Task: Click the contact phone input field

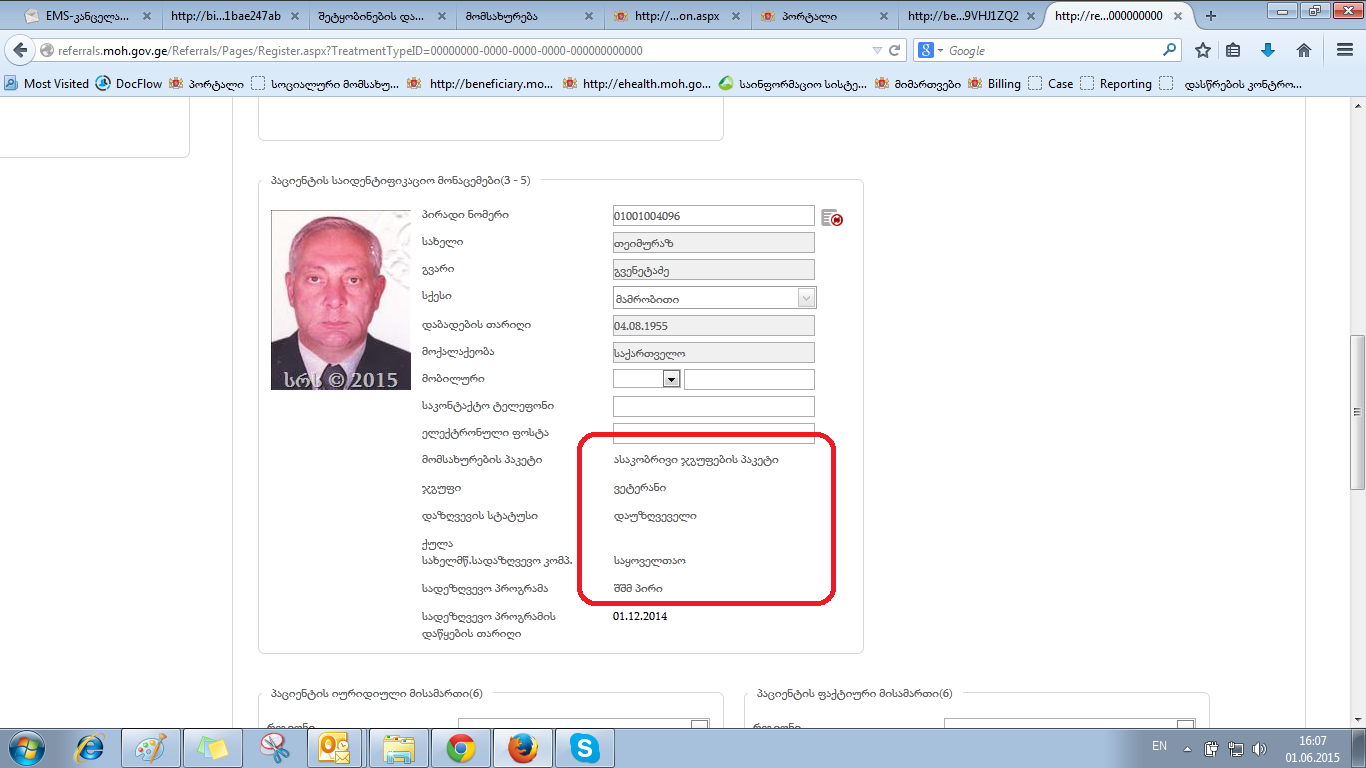Action: click(x=713, y=406)
